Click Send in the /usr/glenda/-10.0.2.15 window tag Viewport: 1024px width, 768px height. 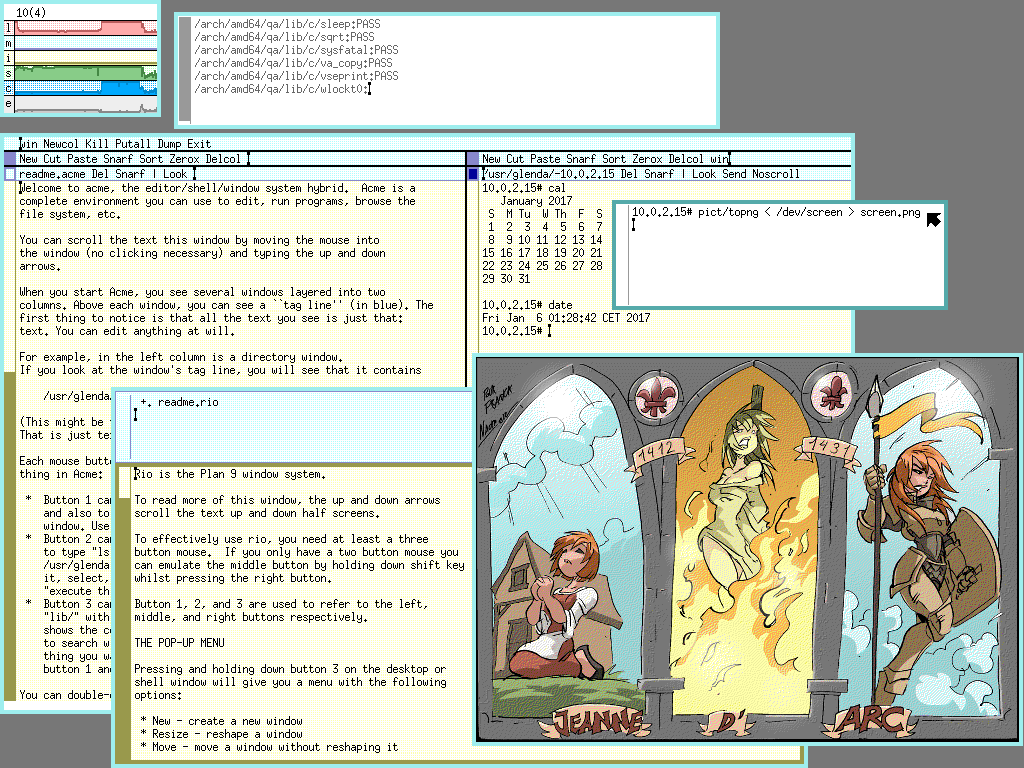734,174
